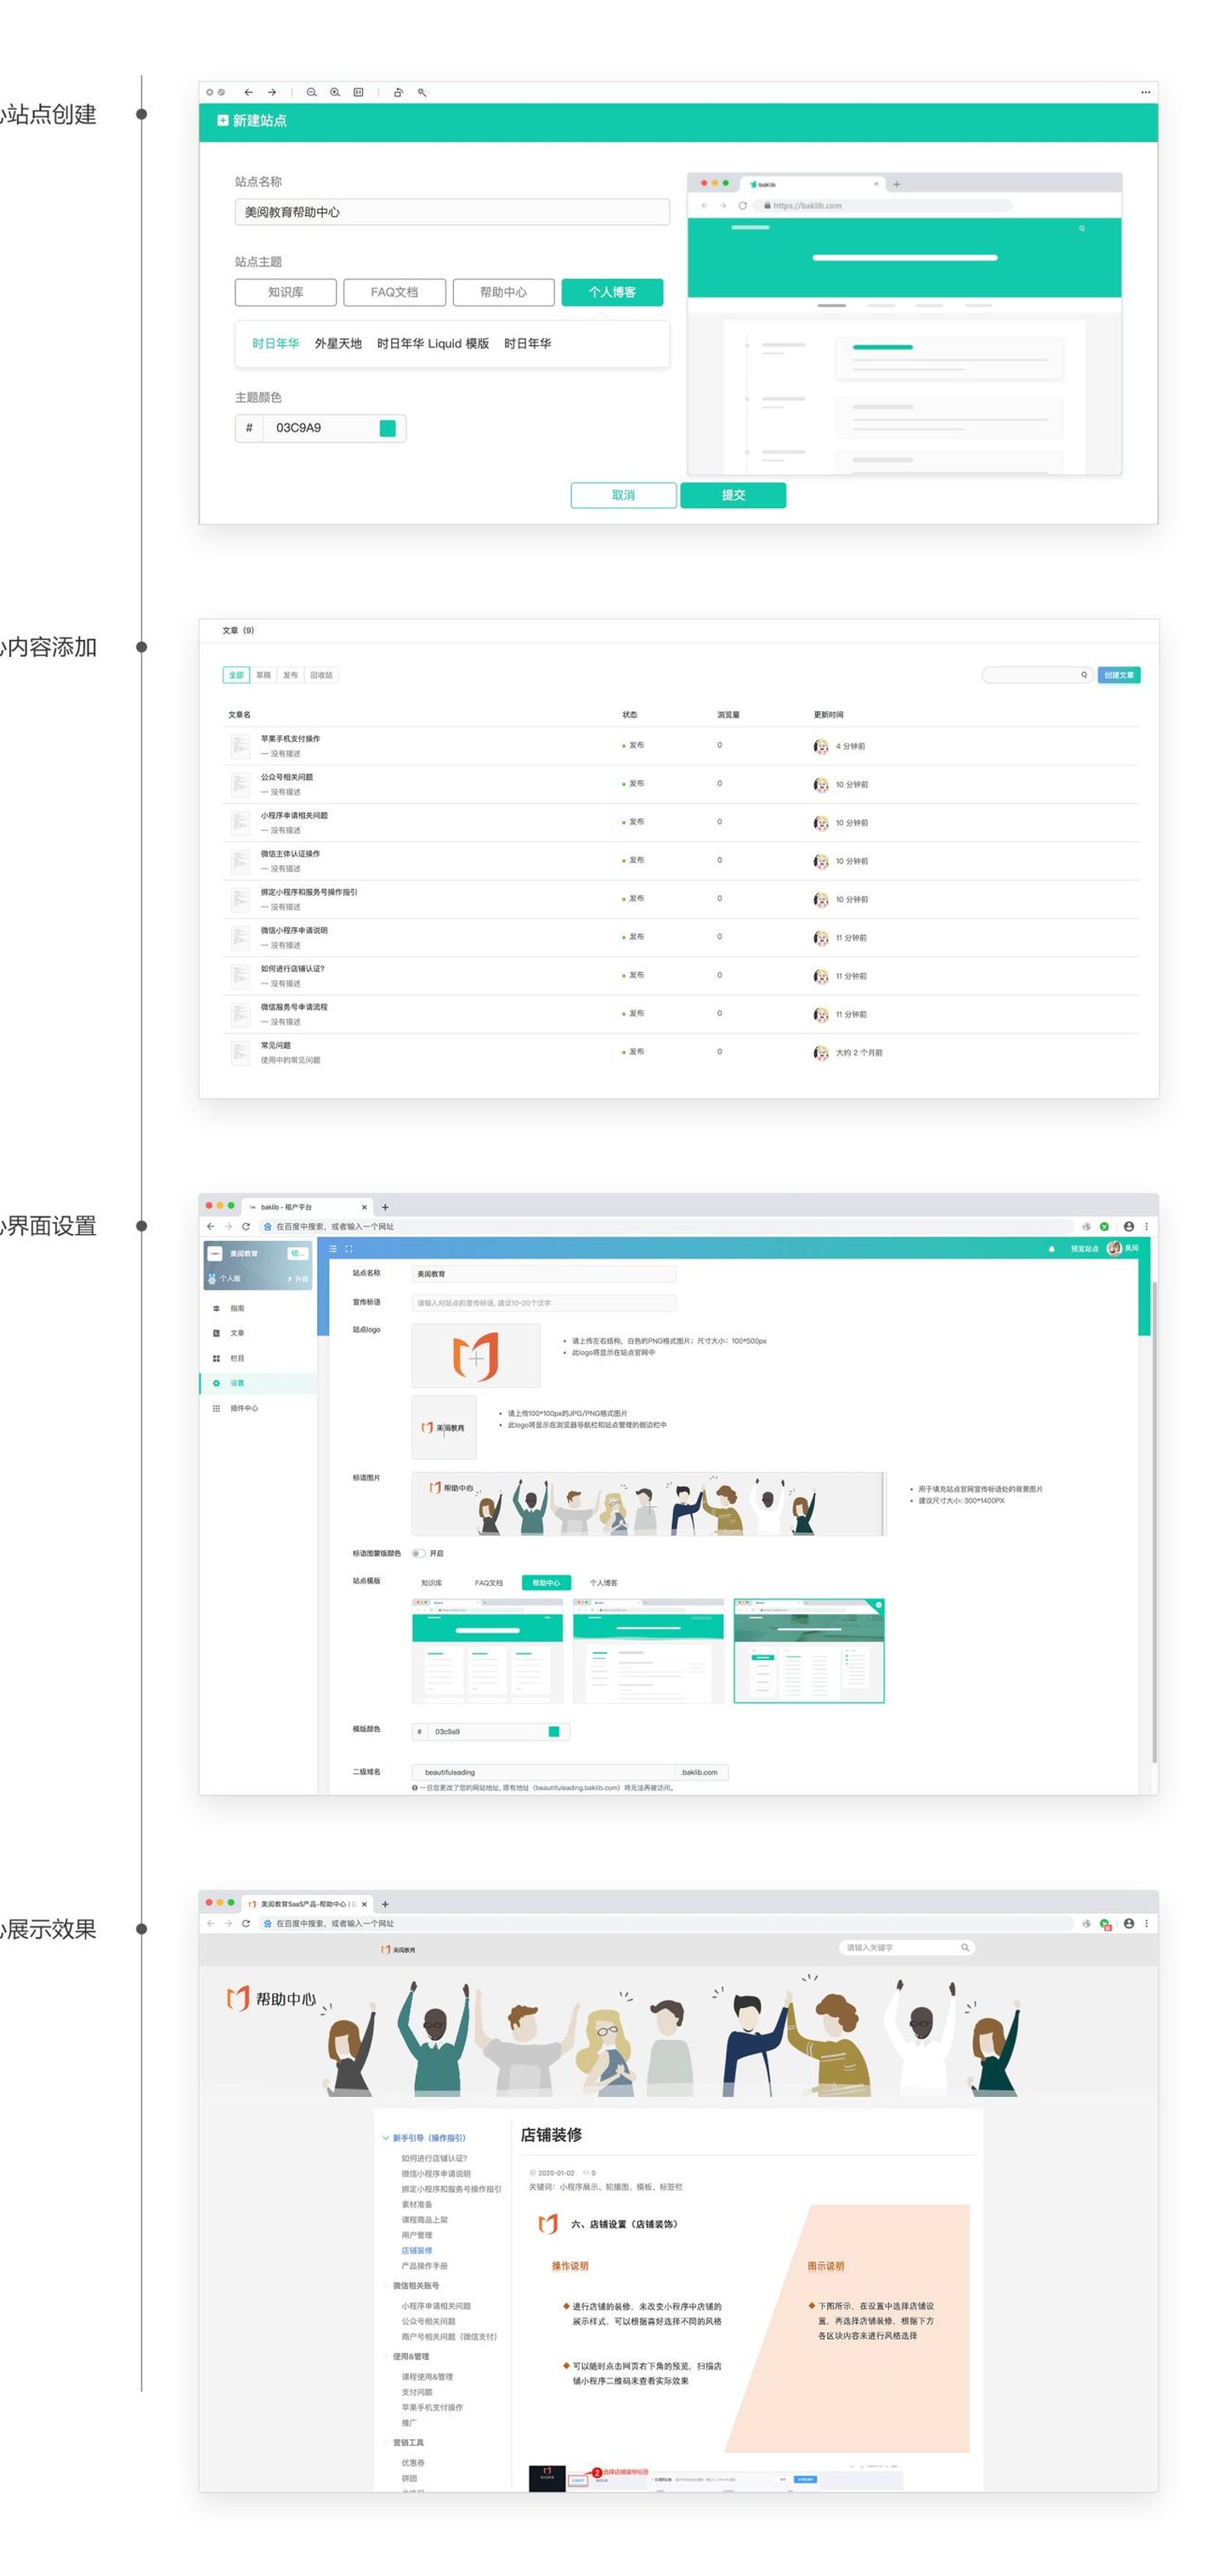Click the 站点名称 input with 美阅教育帮助中心
The image size is (1224, 2576).
tap(452, 212)
